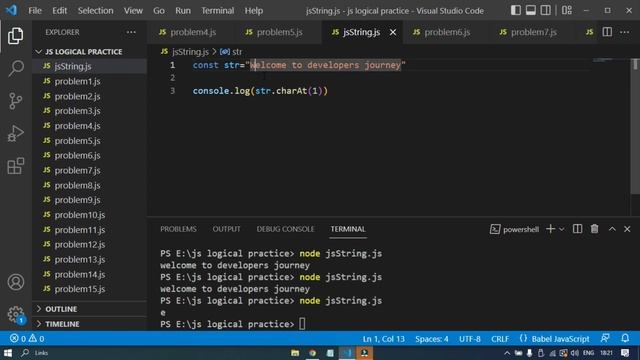Open the Source Control view
640x360 pixels.
(x=16, y=101)
